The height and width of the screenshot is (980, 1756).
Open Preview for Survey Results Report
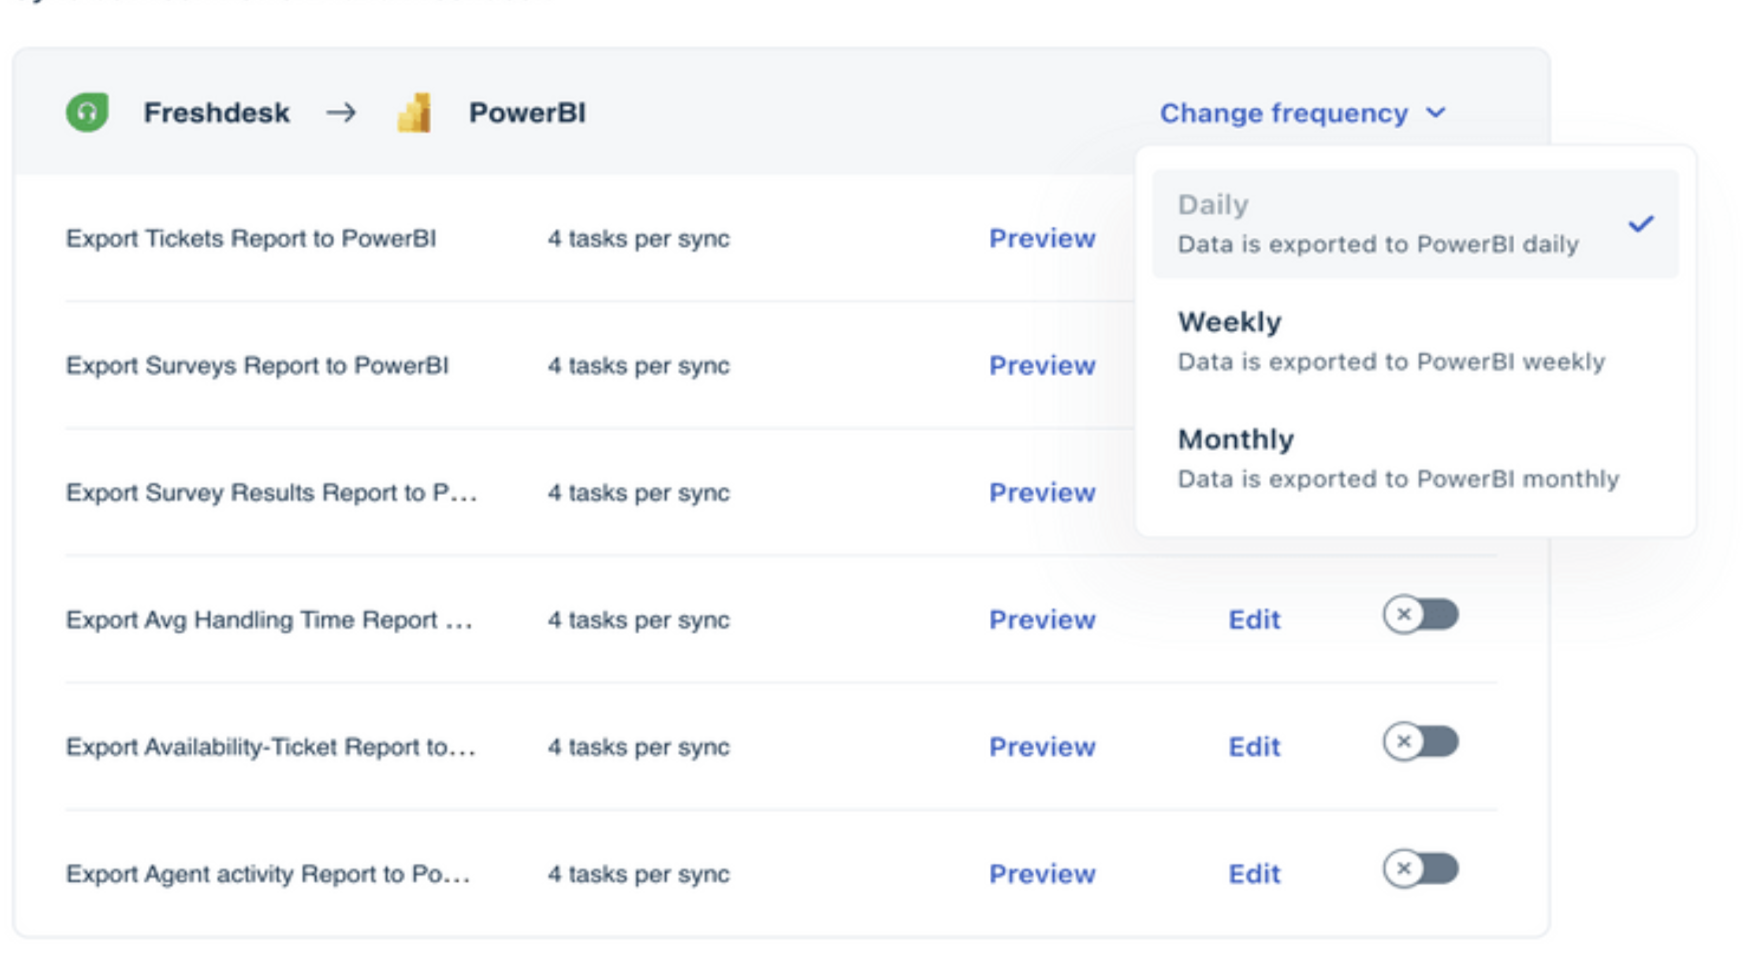tap(1042, 493)
